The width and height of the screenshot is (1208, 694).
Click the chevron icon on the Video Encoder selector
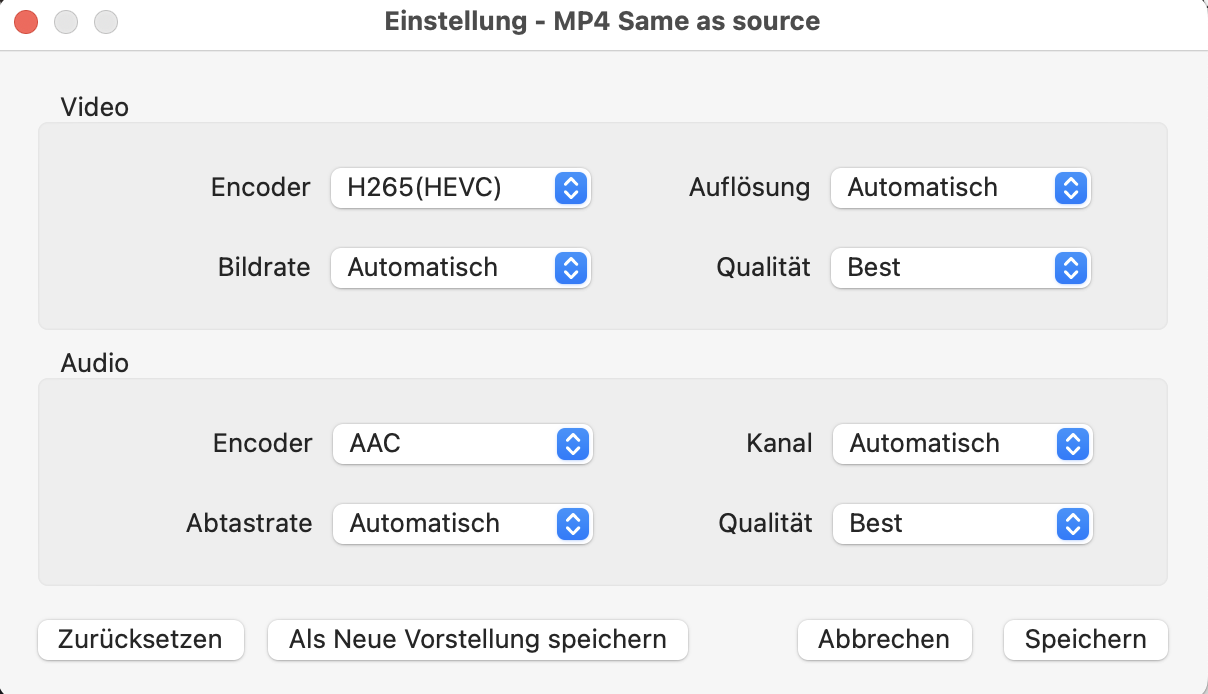tap(570, 188)
